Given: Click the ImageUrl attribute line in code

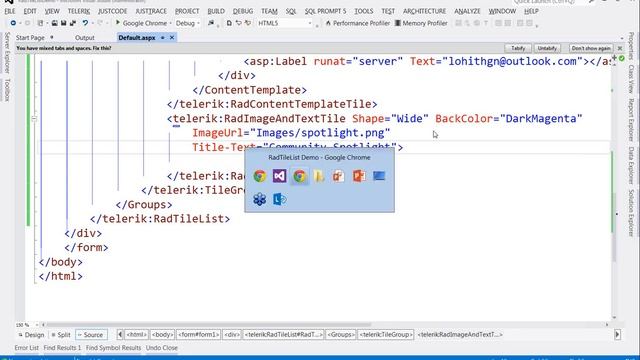Looking at the screenshot, I should (291, 133).
